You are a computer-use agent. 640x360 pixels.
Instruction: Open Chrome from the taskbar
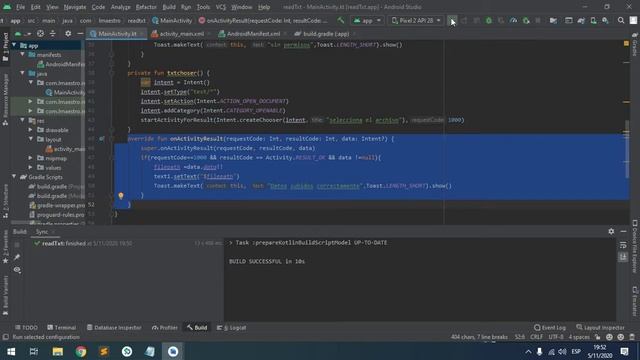click(81, 351)
